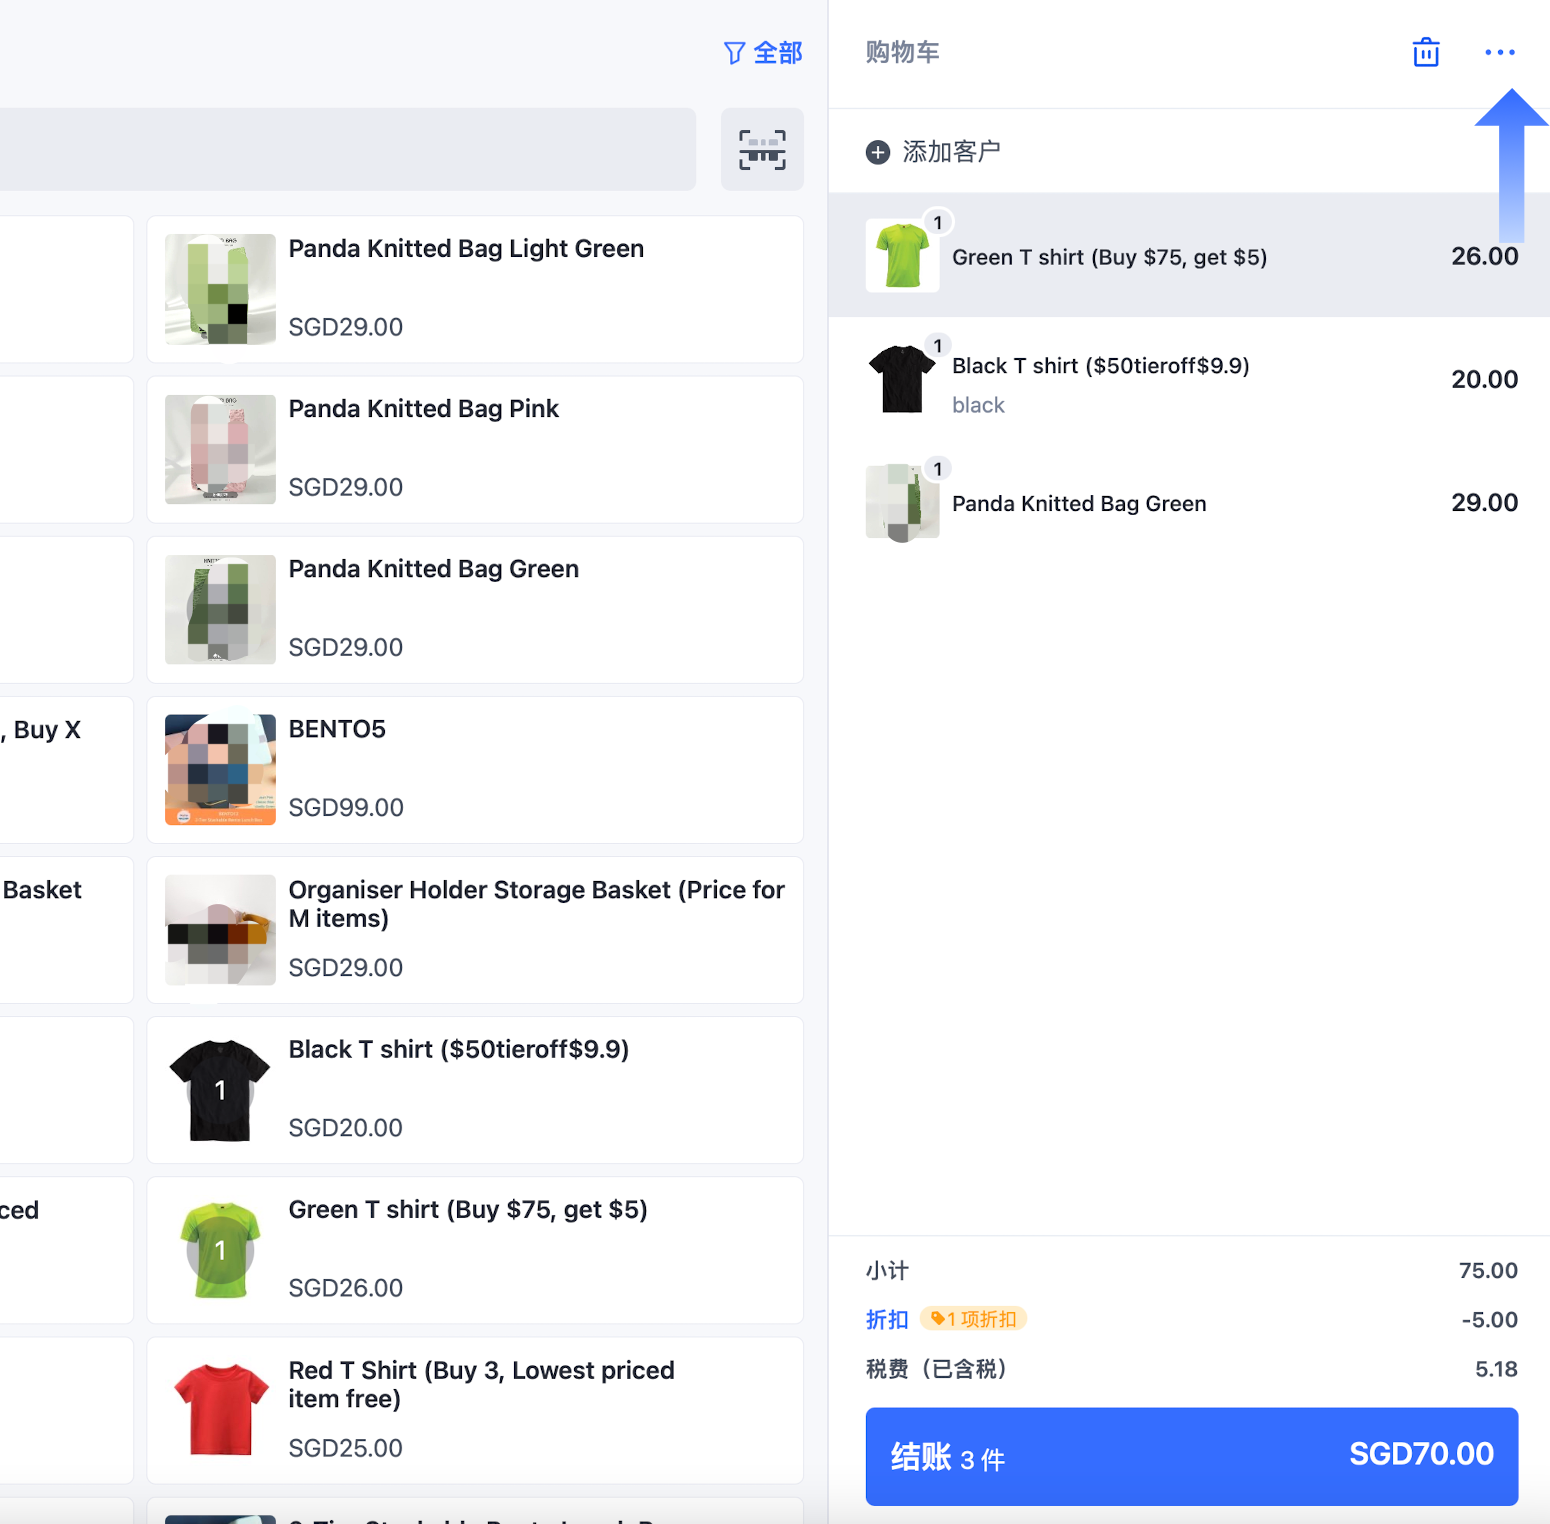The height and width of the screenshot is (1524, 1550).
Task: Click the black variant label in cart
Action: point(978,405)
